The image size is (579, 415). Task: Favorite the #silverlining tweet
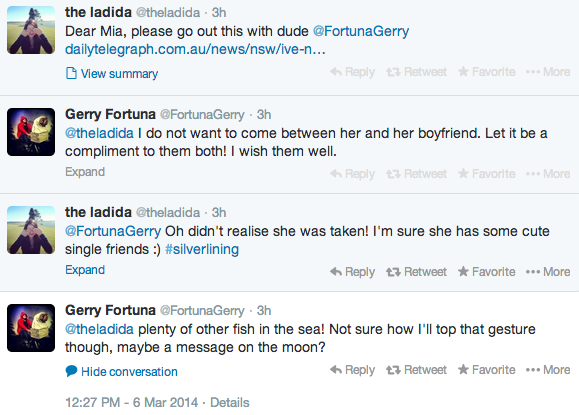487,272
